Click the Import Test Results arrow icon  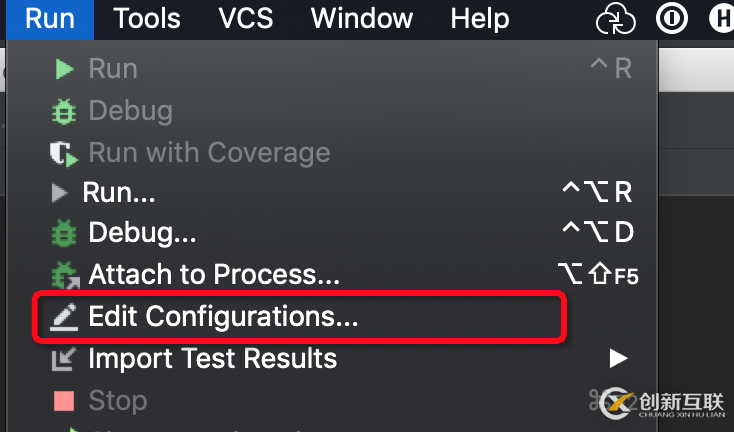point(64,358)
